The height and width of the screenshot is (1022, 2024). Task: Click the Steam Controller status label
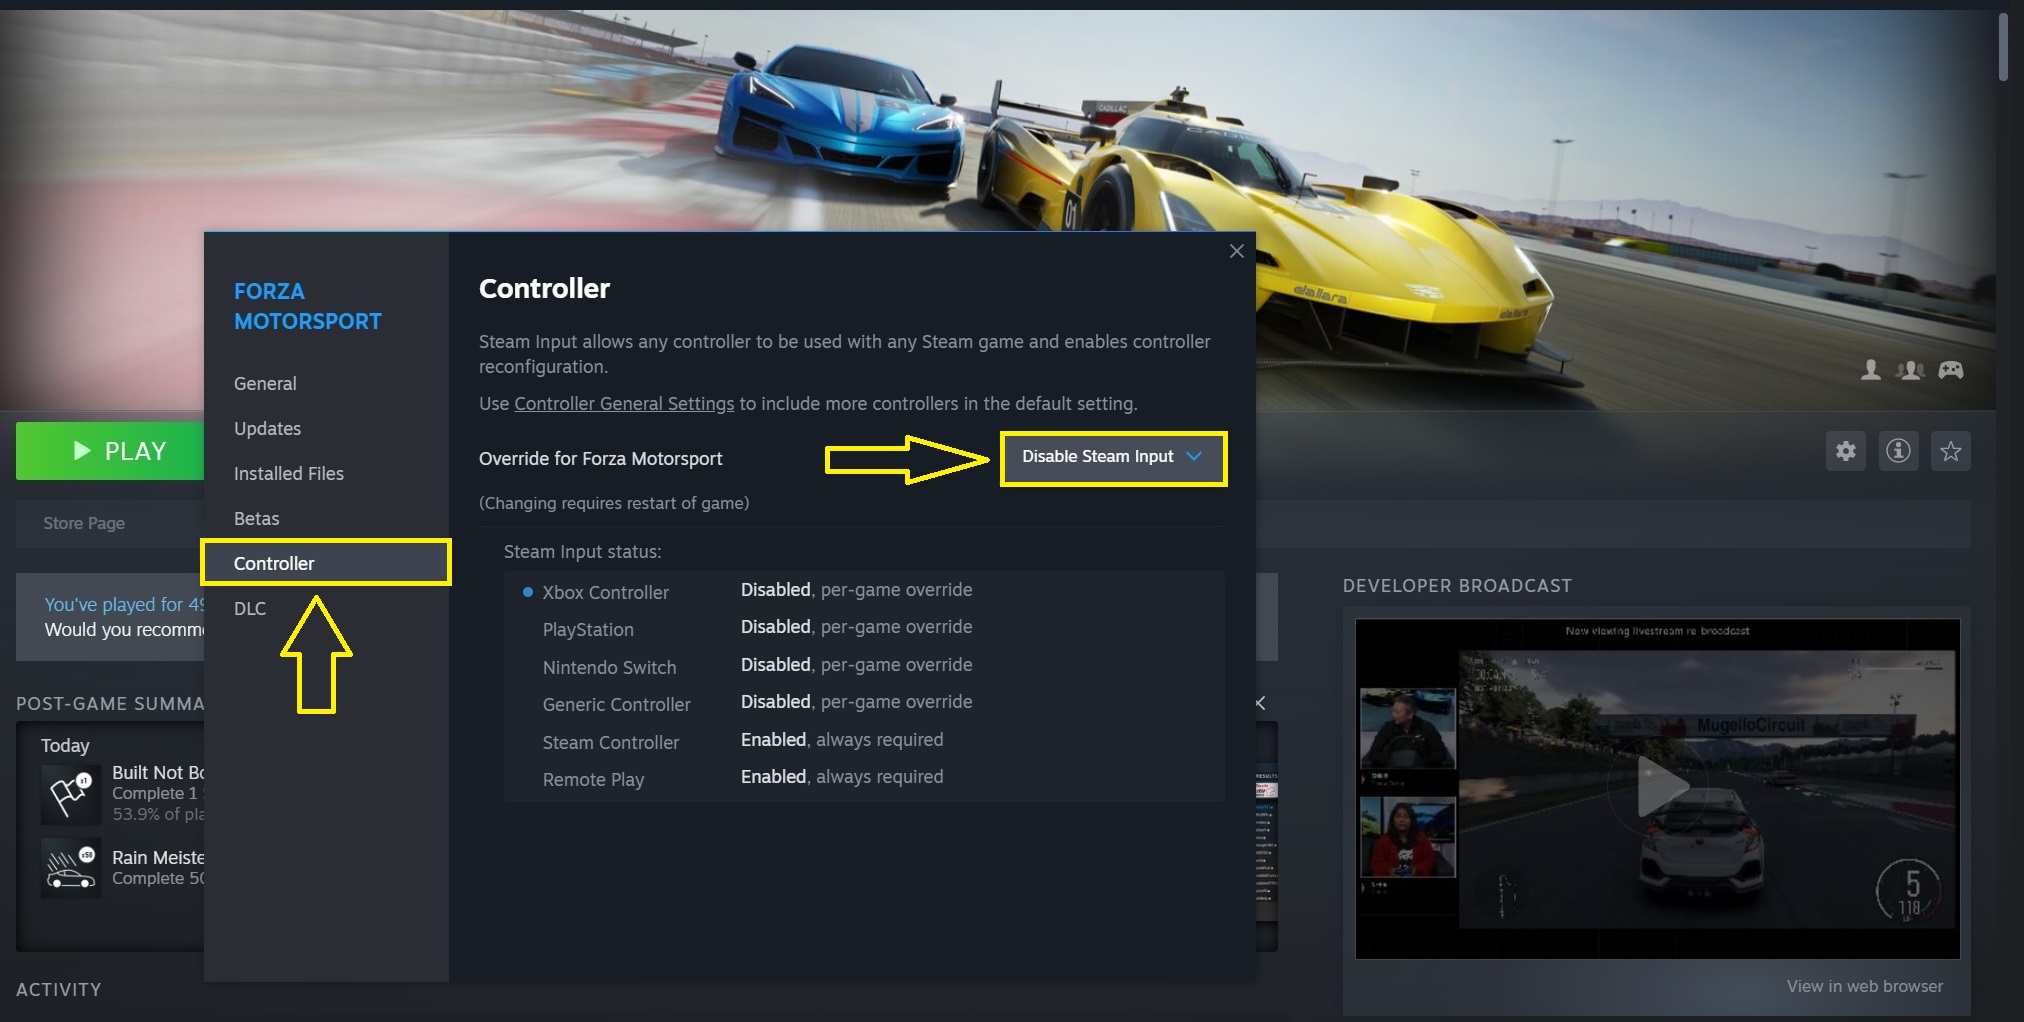[x=610, y=743]
